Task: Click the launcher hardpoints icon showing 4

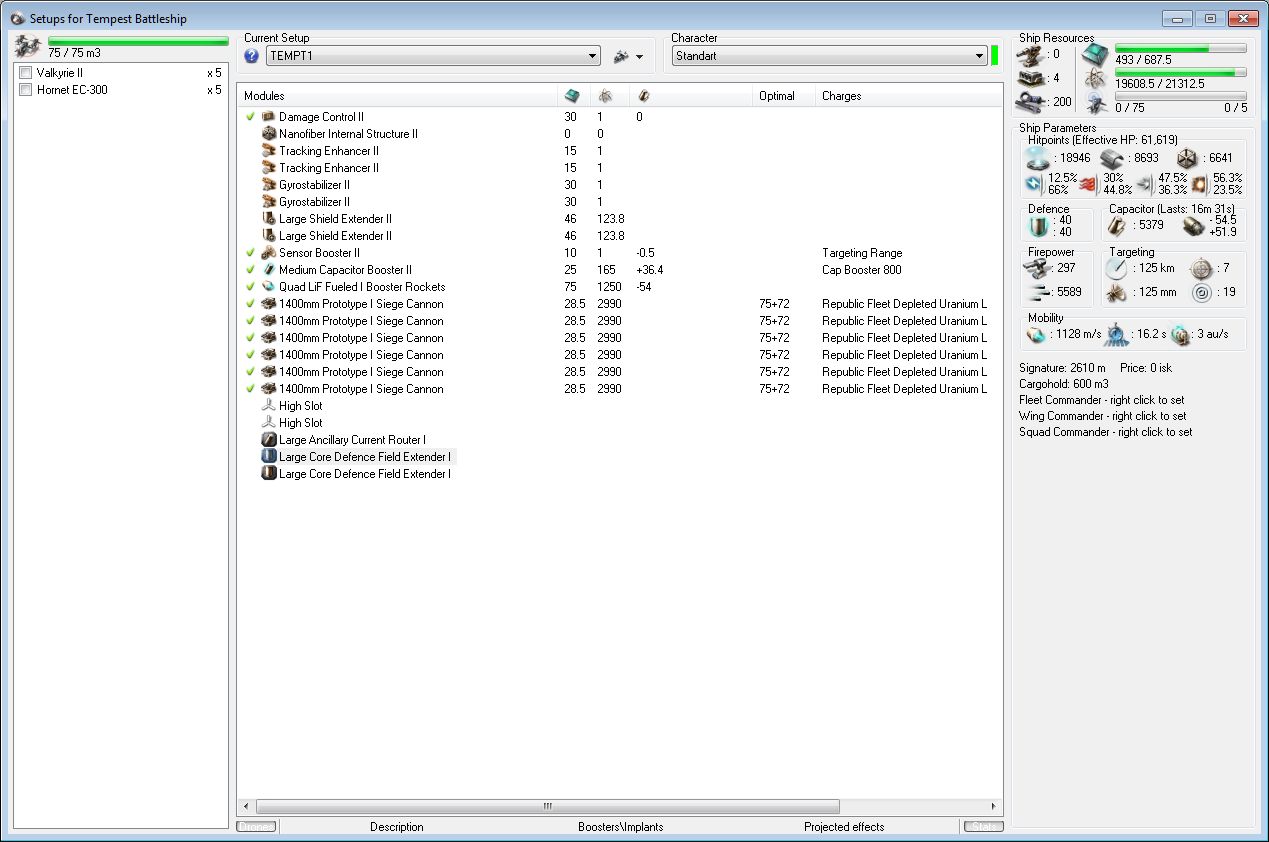Action: [x=1029, y=78]
